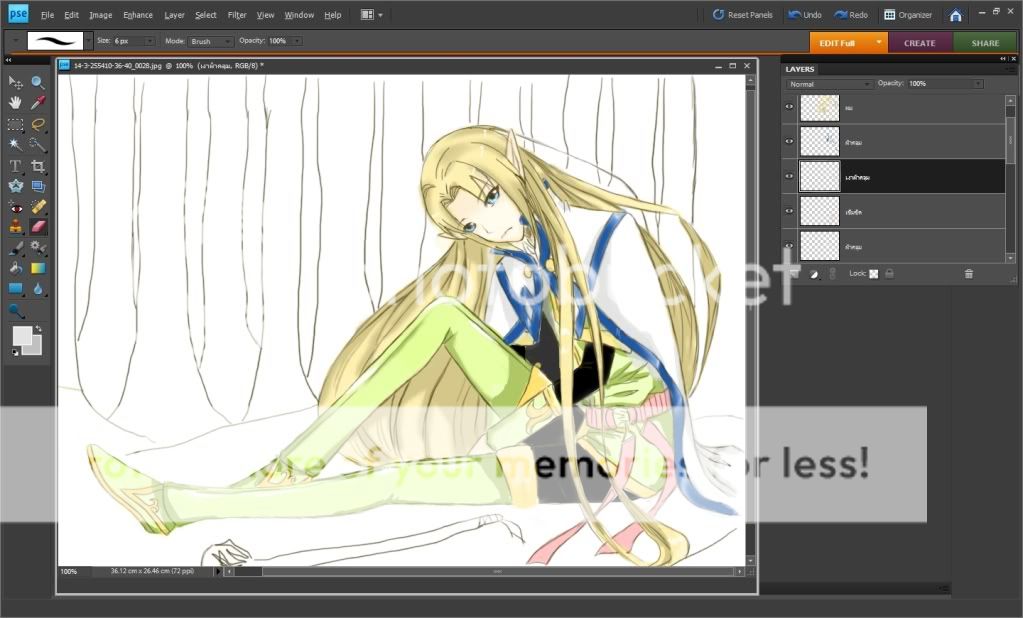Select the Lasso tool
This screenshot has width=1023, height=618.
(38, 124)
